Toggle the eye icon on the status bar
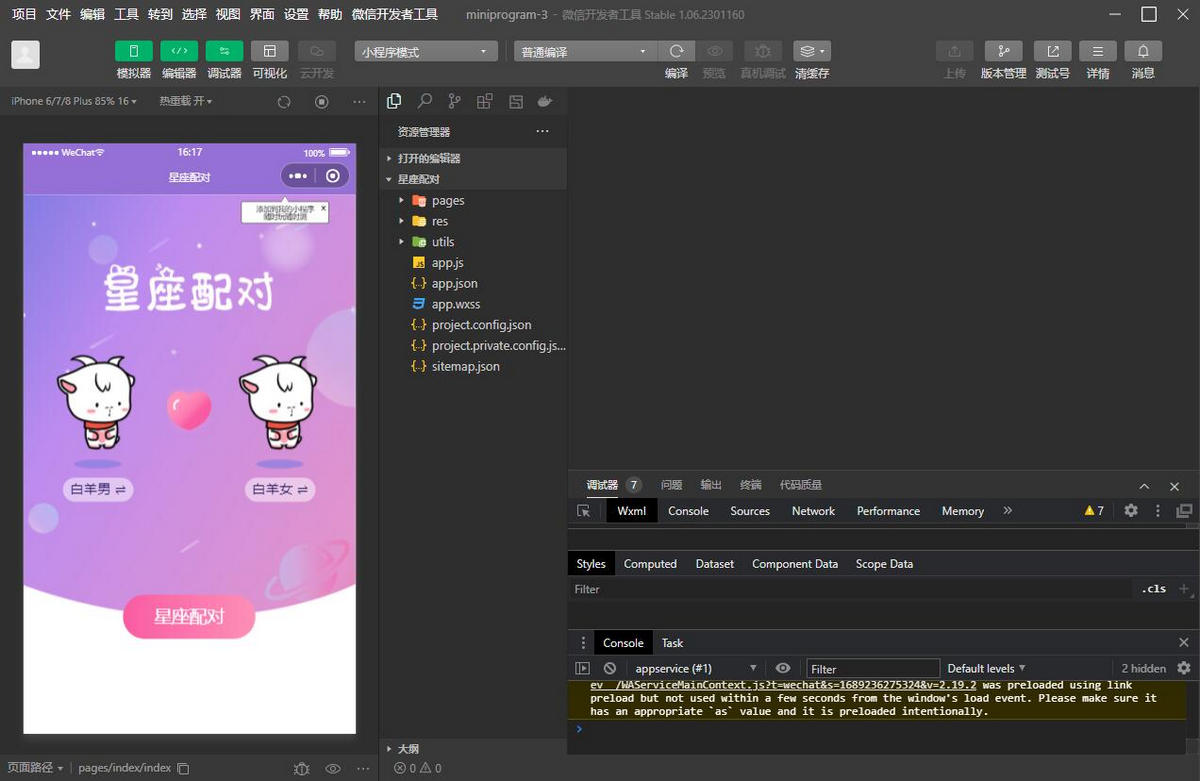The width and height of the screenshot is (1200, 781). click(333, 768)
